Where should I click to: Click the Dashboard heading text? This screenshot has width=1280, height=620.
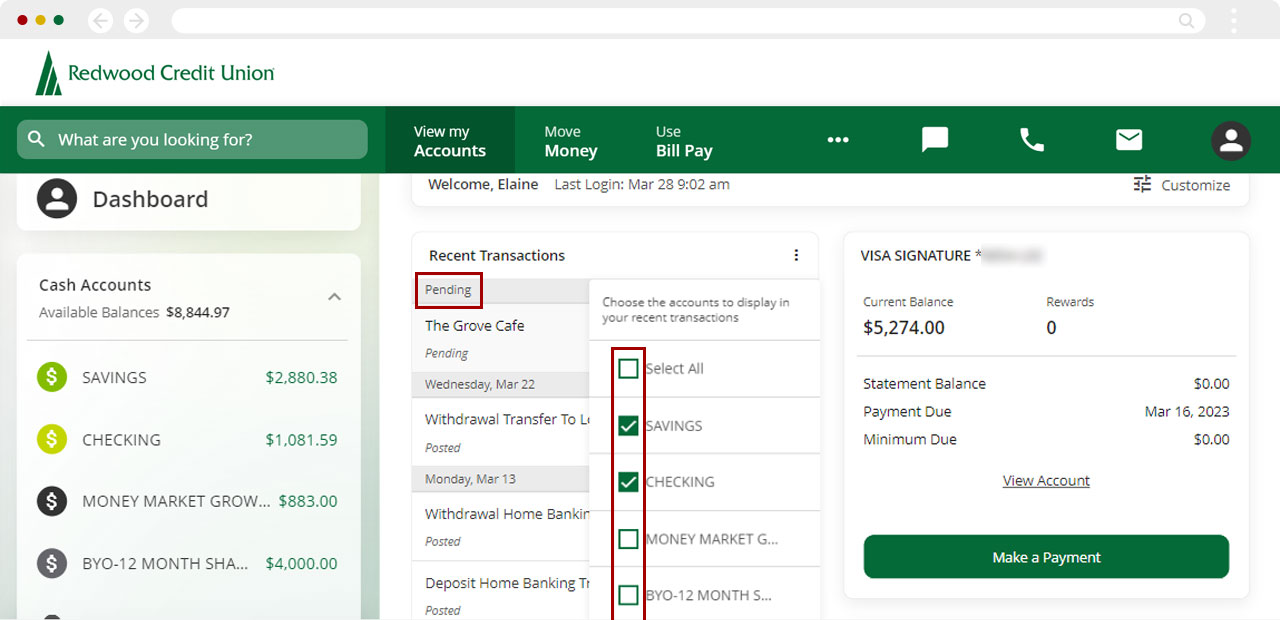pos(150,199)
